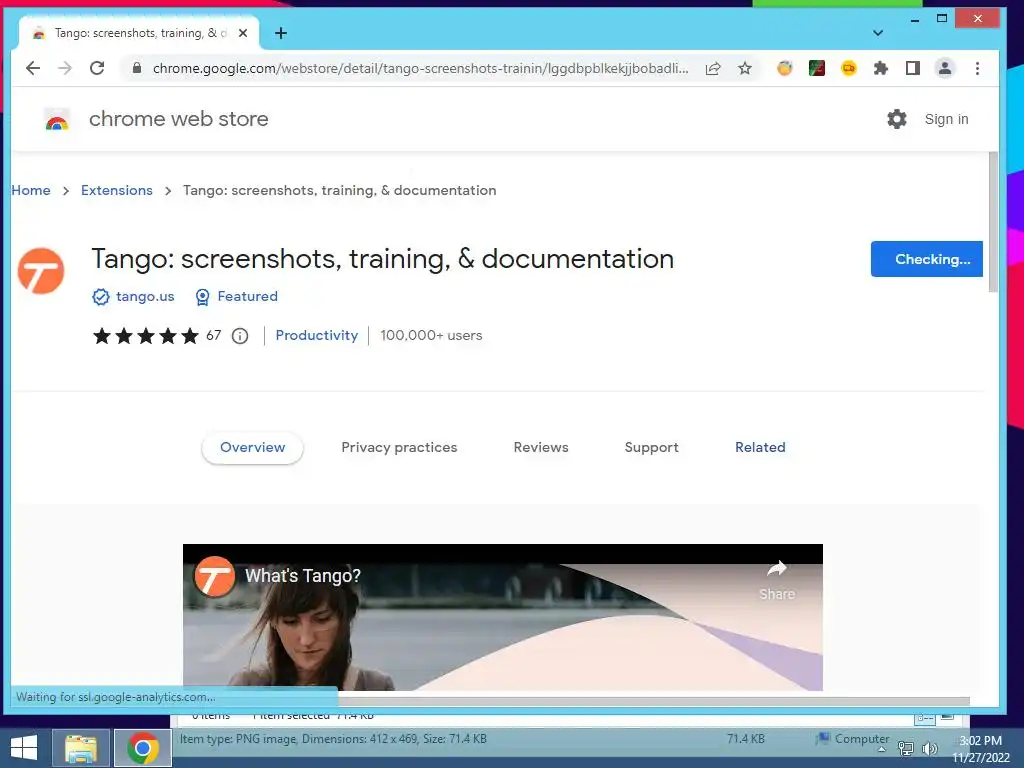Click the rating info circle icon

point(240,336)
